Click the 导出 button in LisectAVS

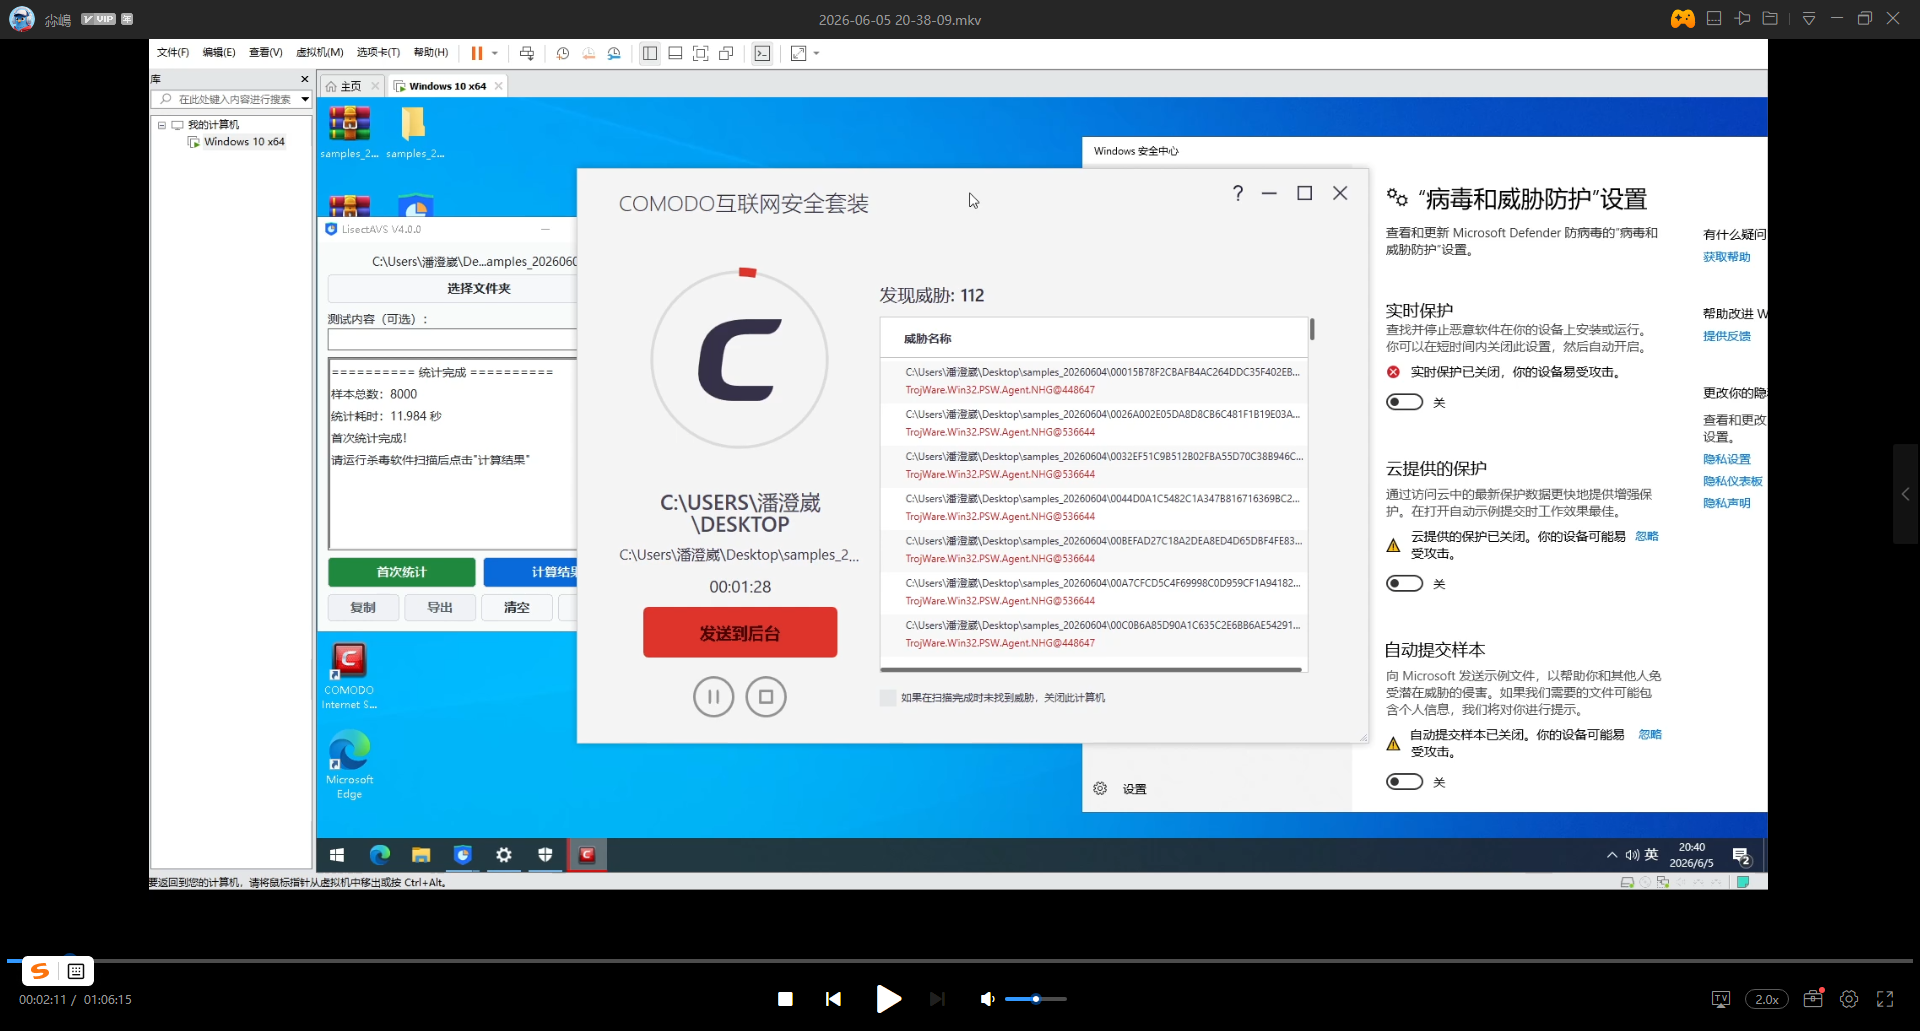(440, 607)
